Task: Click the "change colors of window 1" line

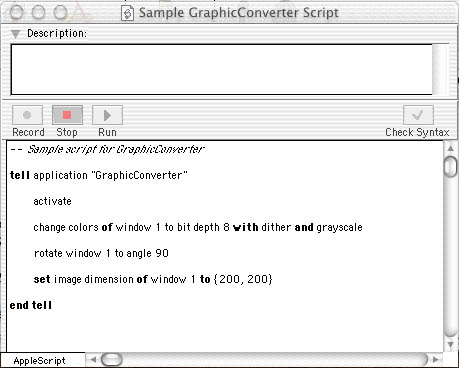Action: point(198,227)
